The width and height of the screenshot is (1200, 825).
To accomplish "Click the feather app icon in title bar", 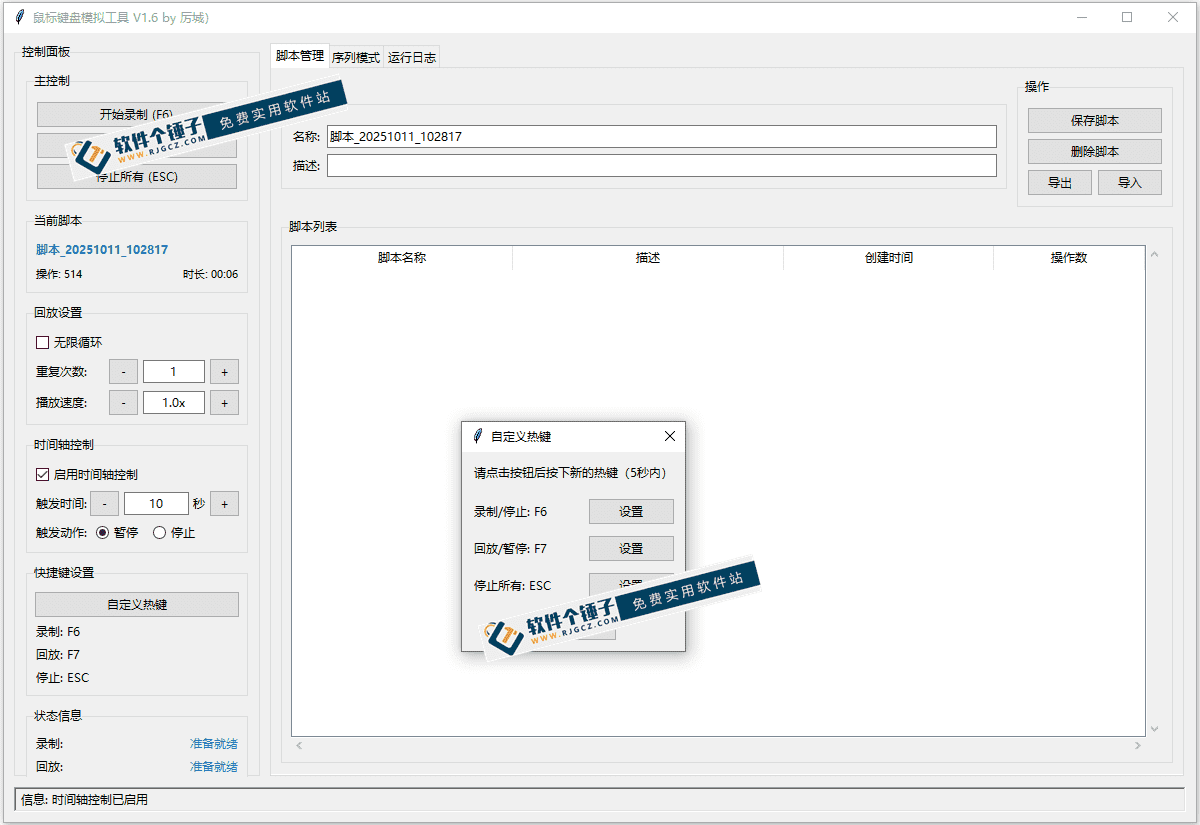I will pyautogui.click(x=20, y=17).
